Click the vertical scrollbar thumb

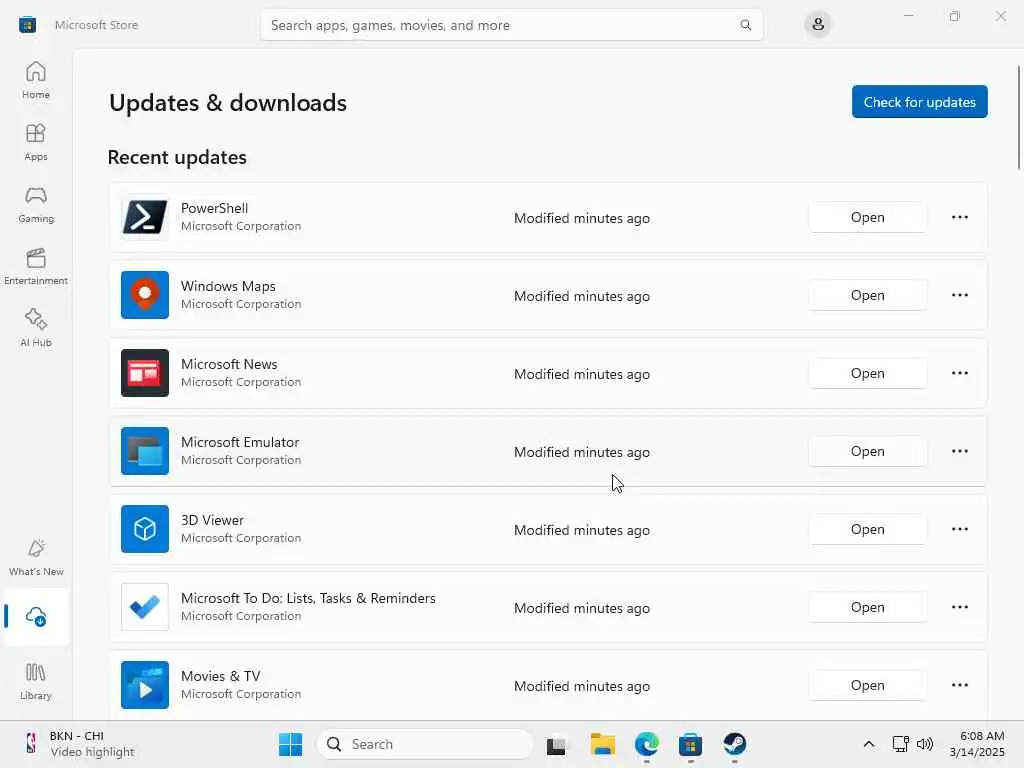[1019, 118]
